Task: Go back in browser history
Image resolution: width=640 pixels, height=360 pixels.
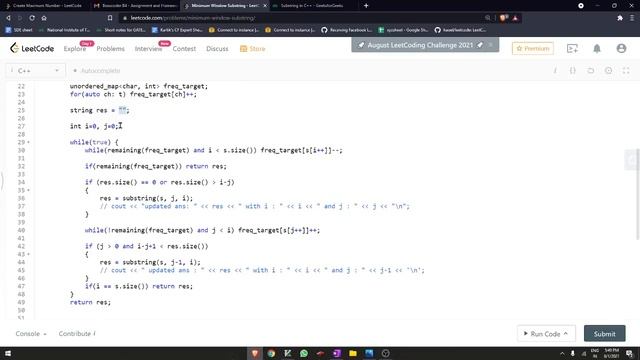Action: tap(8, 18)
